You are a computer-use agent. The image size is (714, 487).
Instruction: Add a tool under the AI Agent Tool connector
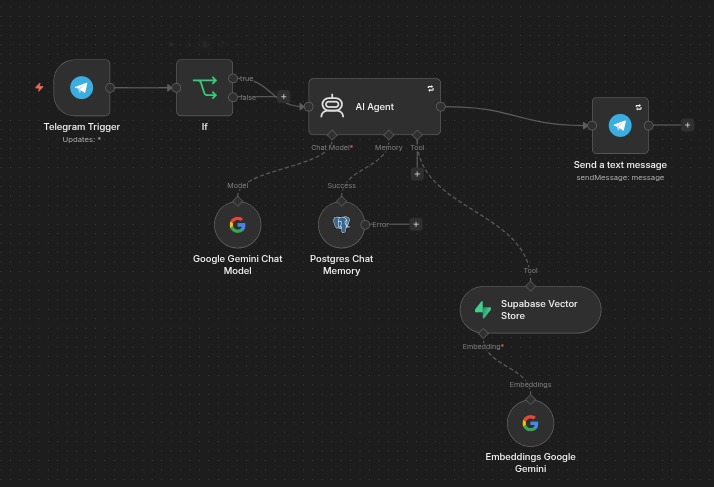point(417,174)
